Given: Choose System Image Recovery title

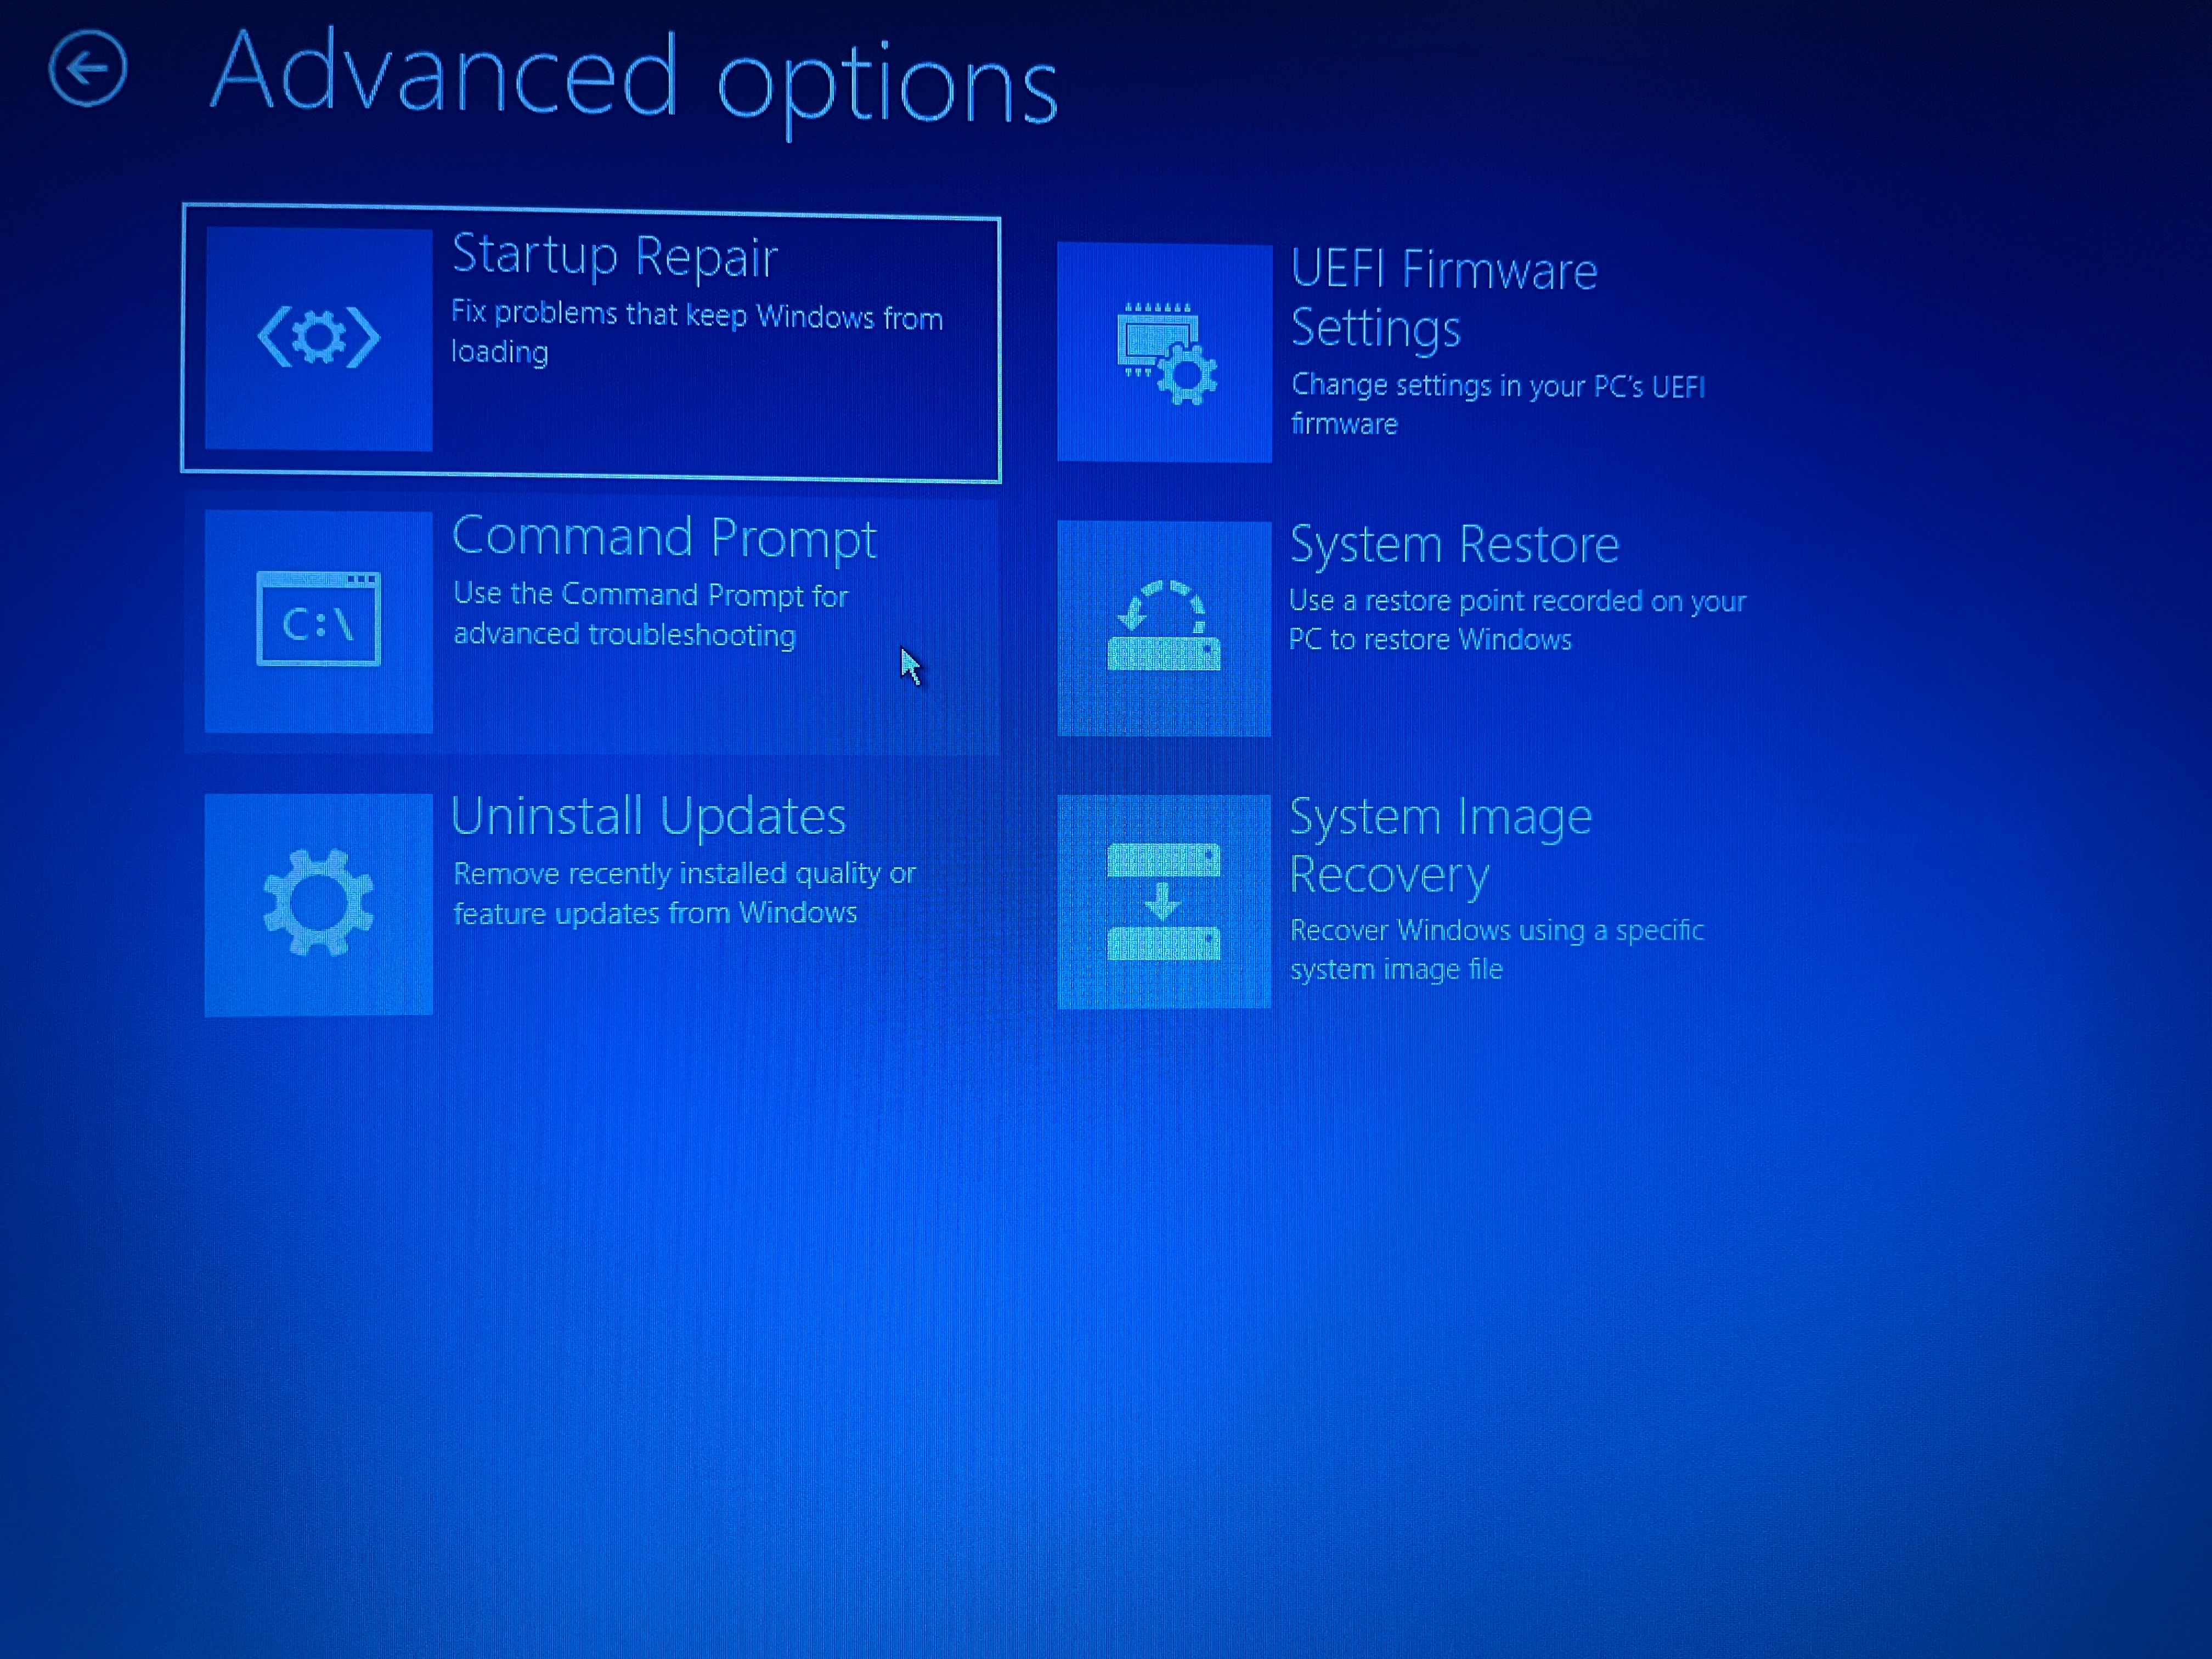Looking at the screenshot, I should [x=1439, y=845].
